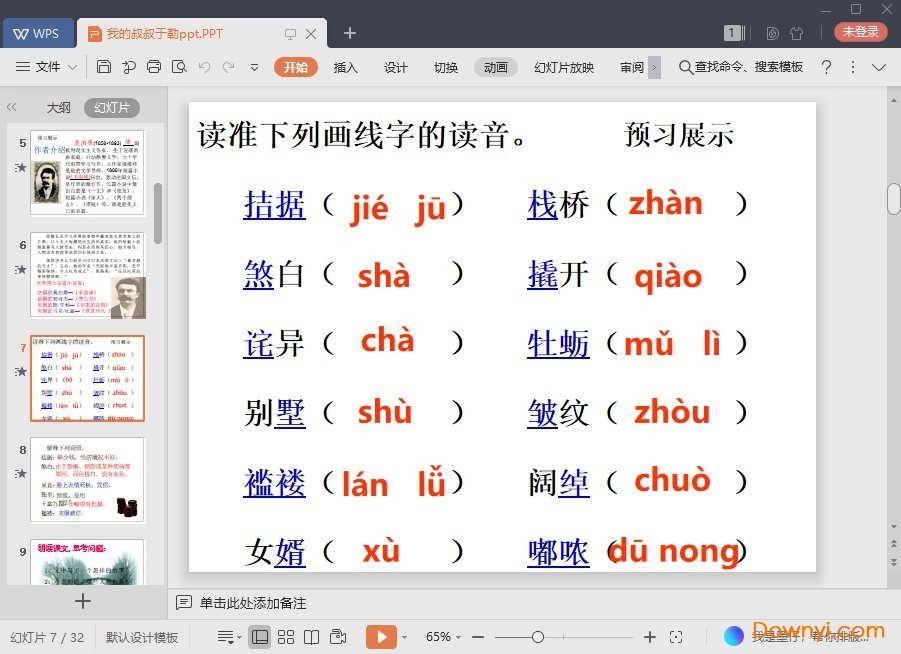The image size is (901, 654).
Task: Start slideshow with orange play button
Action: tap(381, 637)
